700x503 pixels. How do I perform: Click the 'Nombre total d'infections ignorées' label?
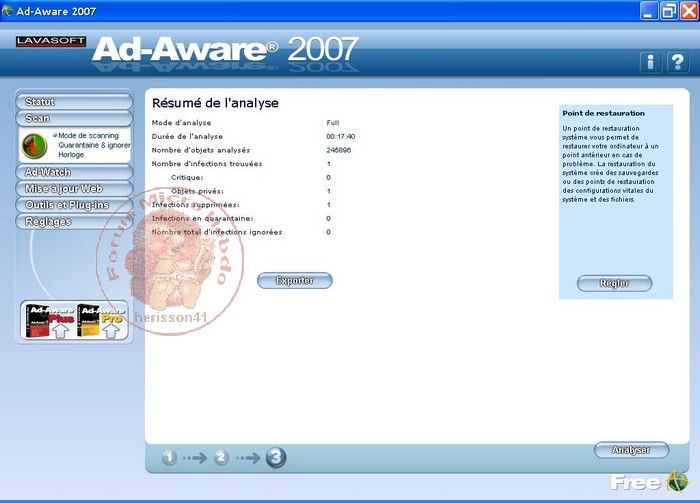[x=217, y=232]
